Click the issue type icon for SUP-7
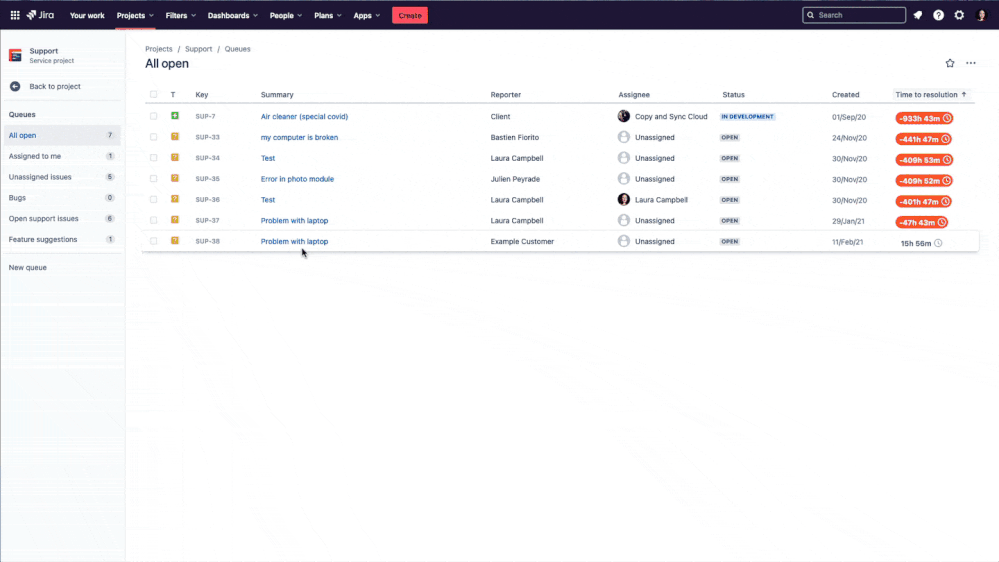 point(175,116)
